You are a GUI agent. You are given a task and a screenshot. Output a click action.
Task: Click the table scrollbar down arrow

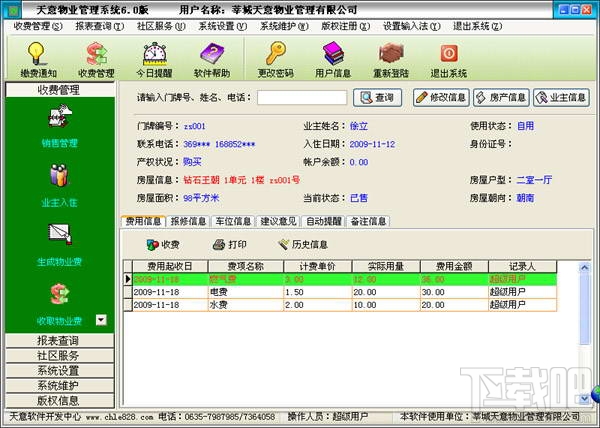[584, 399]
